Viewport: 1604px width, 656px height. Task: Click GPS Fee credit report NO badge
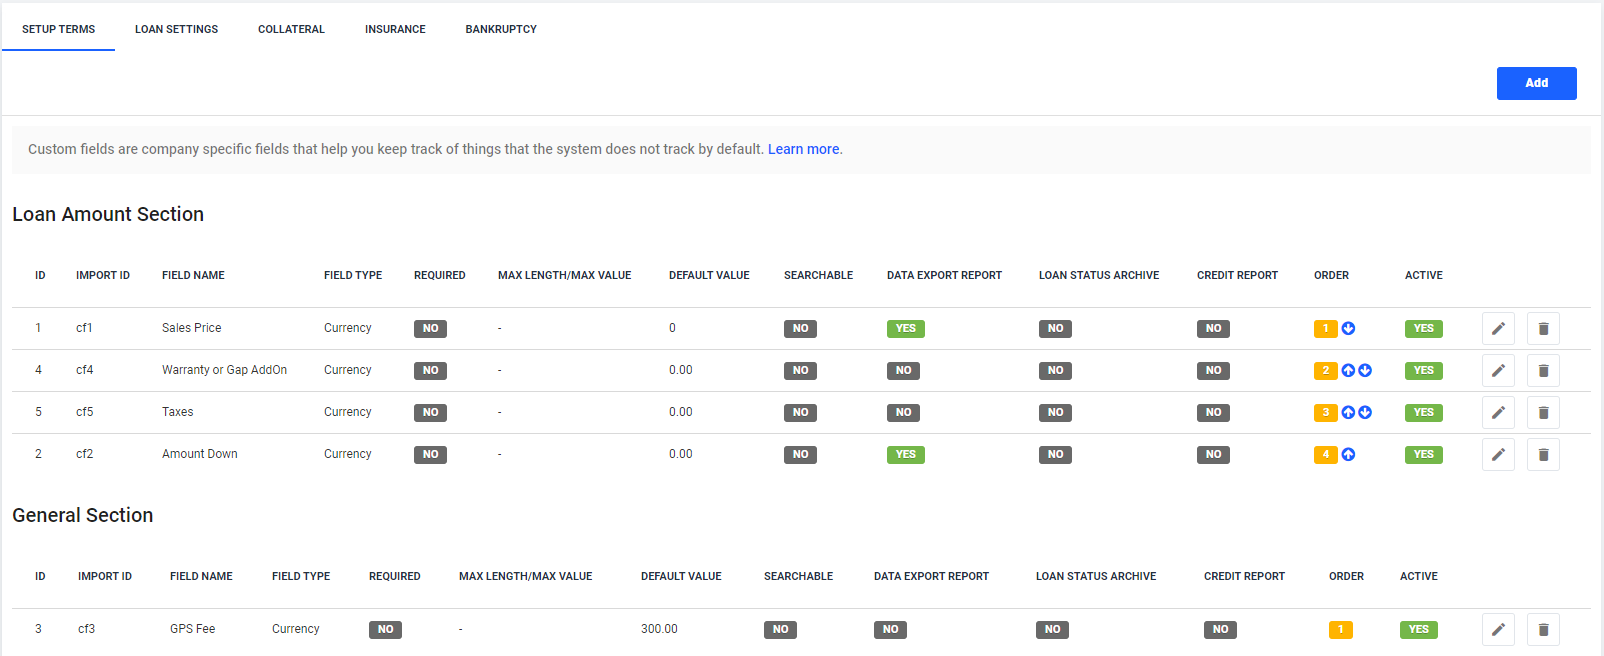pos(1220,629)
